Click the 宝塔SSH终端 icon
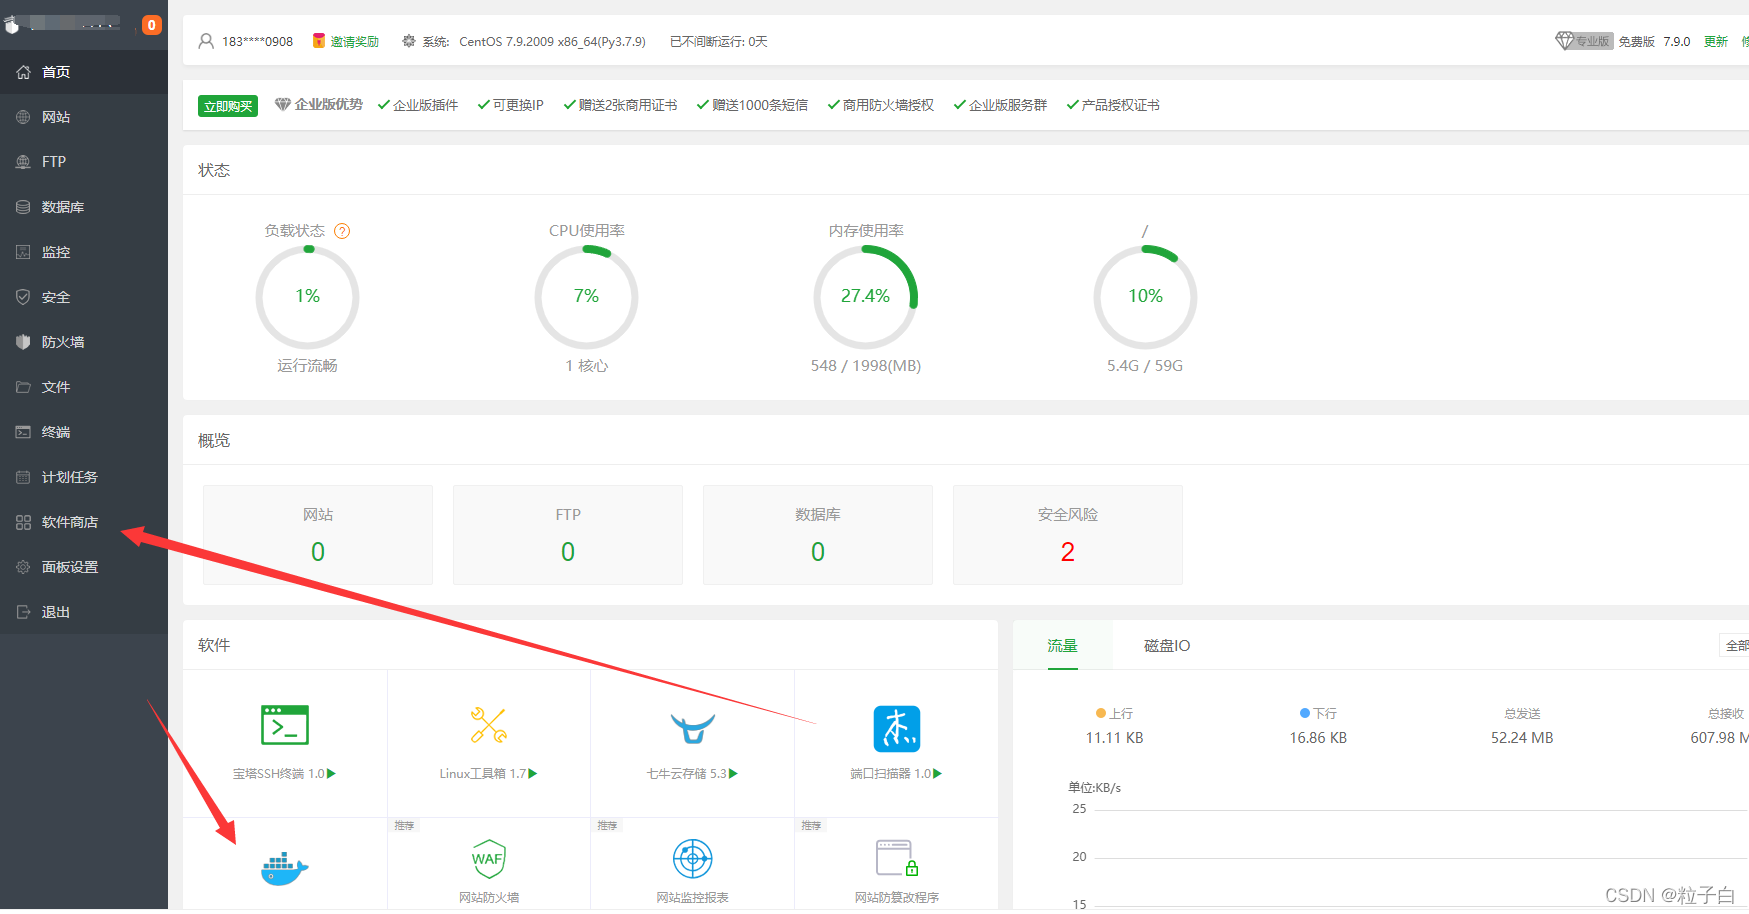 pyautogui.click(x=285, y=726)
